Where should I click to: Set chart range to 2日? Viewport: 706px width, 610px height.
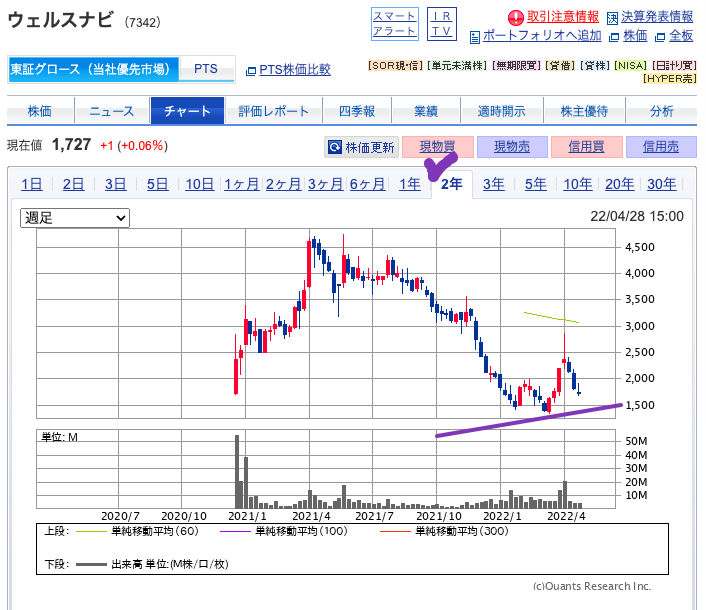pos(73,184)
